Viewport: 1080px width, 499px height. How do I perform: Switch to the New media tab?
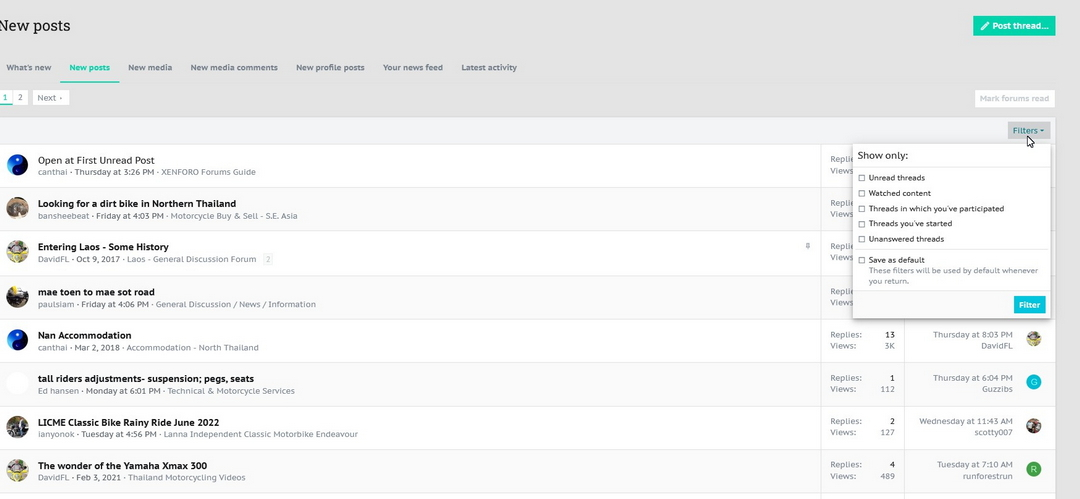point(150,68)
